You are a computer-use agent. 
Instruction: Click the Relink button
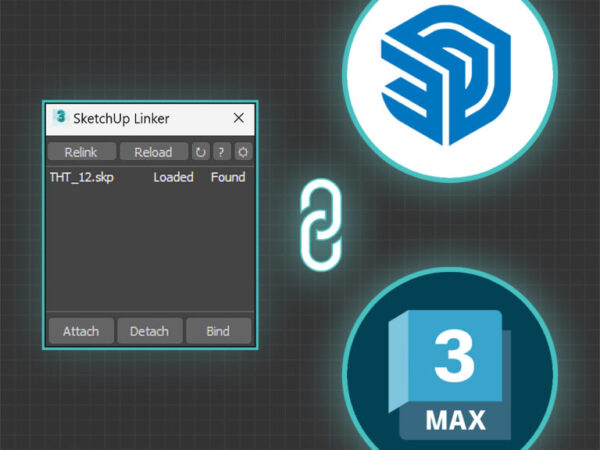(x=82, y=152)
